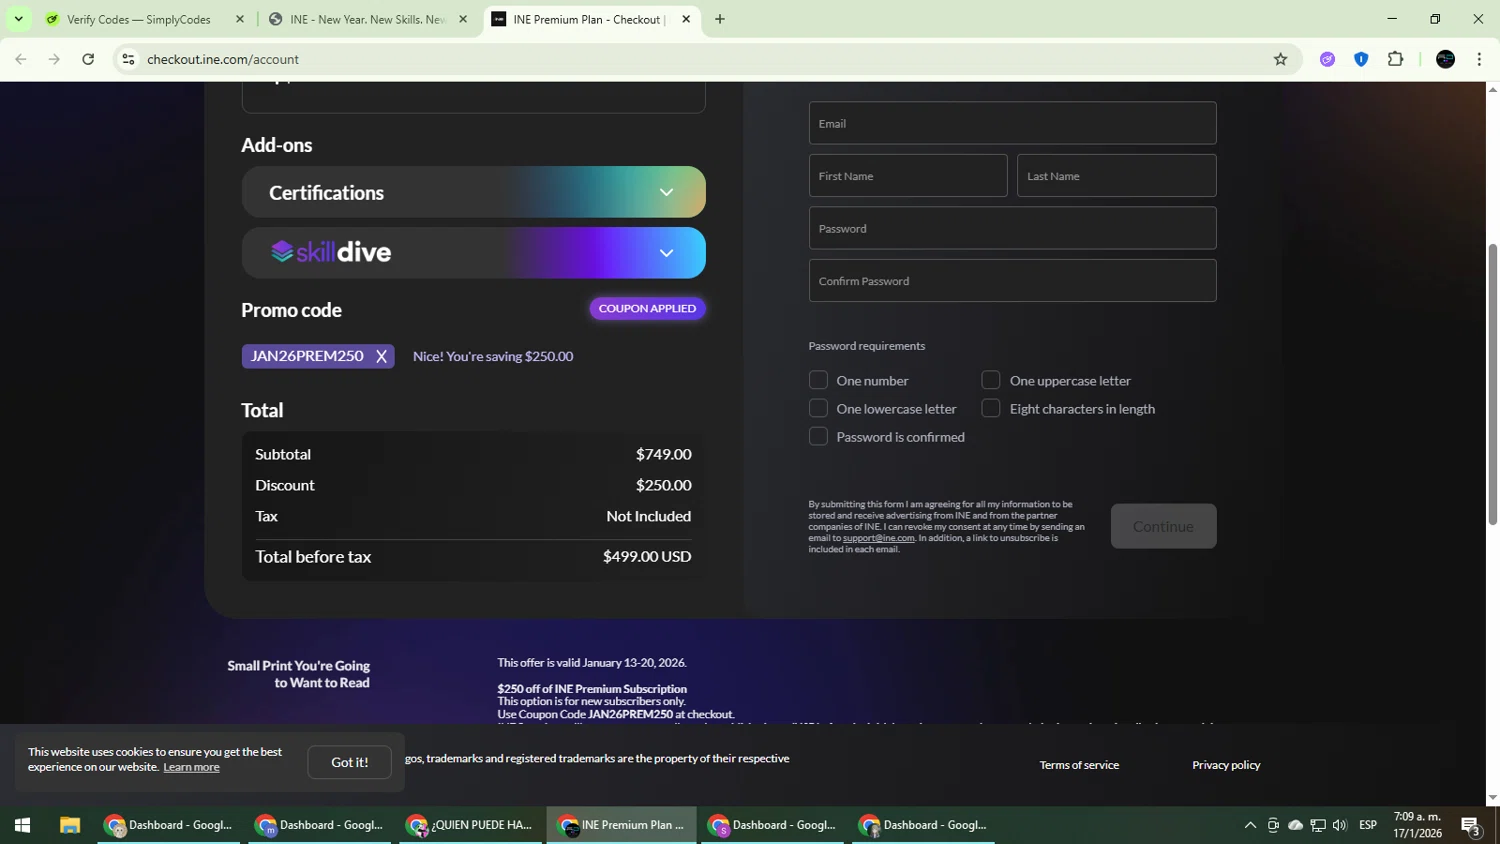Open the OneDrive cloud tray icon
This screenshot has width=1500, height=844.
pyautogui.click(x=1295, y=825)
